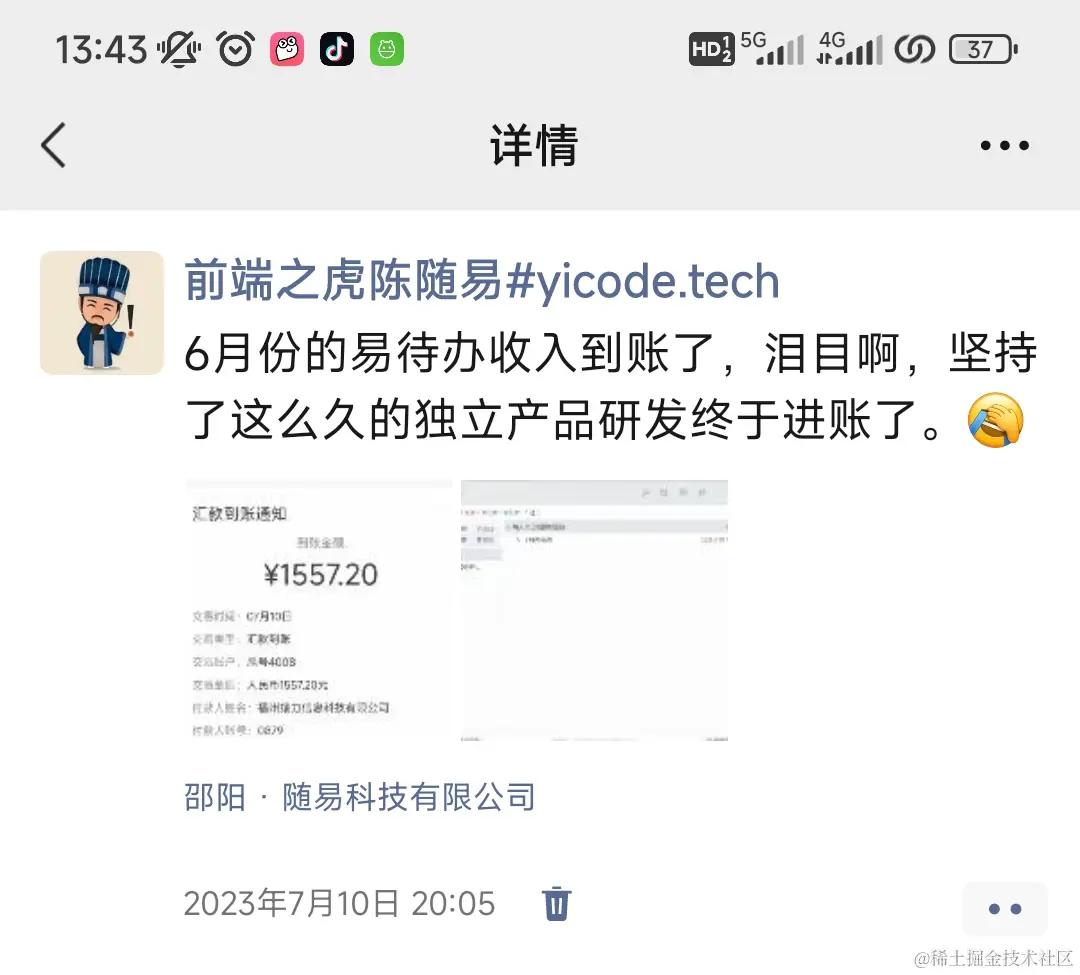Tap the post timestamp 2023年7月10日 20:05

point(340,903)
